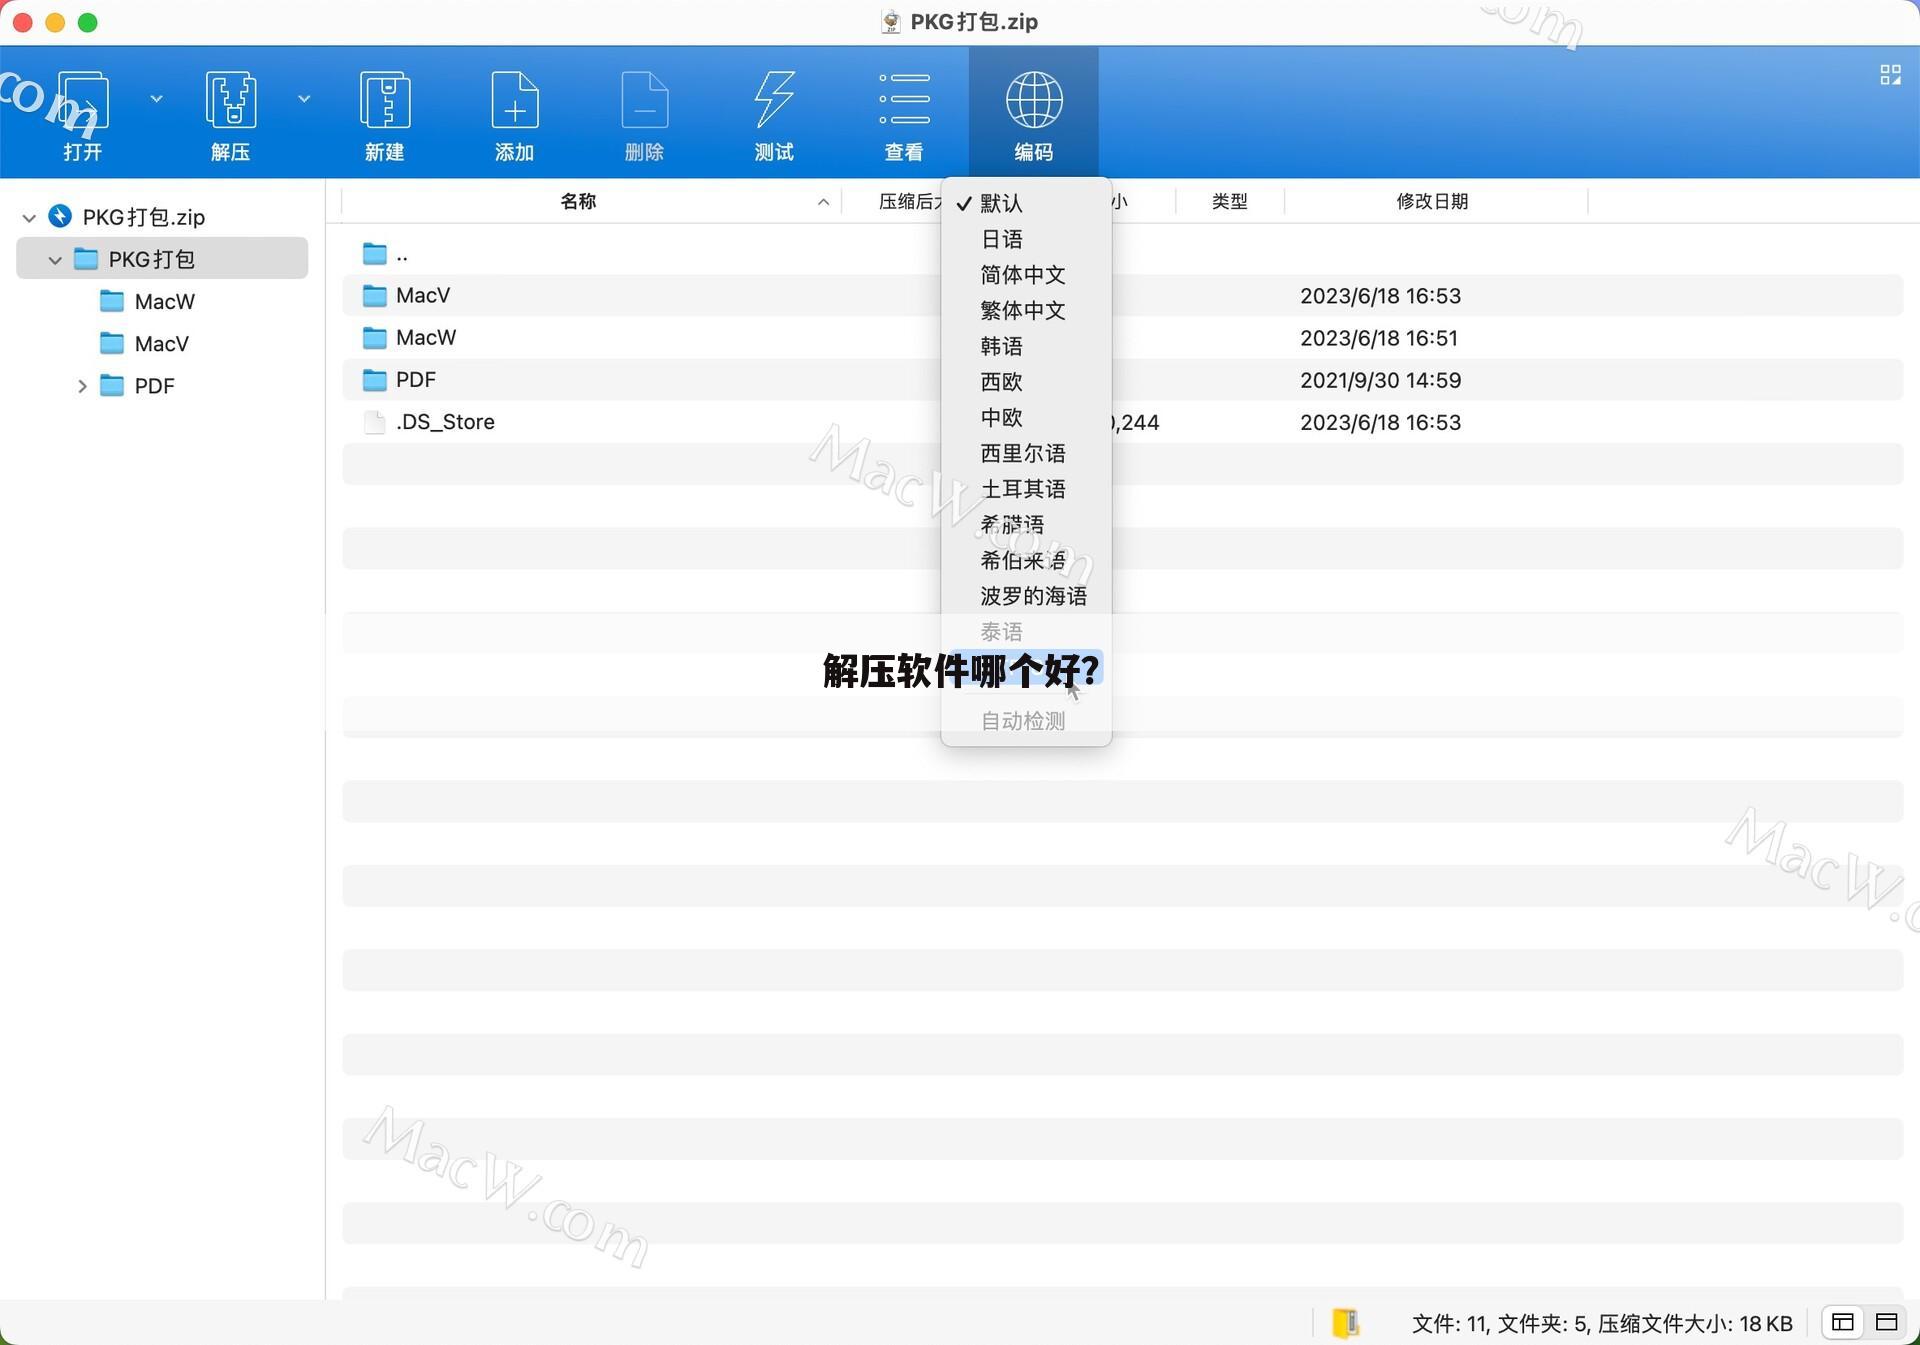The height and width of the screenshot is (1345, 1920).
Task: Click the grid icon at toolbar right end
Action: 1890,75
